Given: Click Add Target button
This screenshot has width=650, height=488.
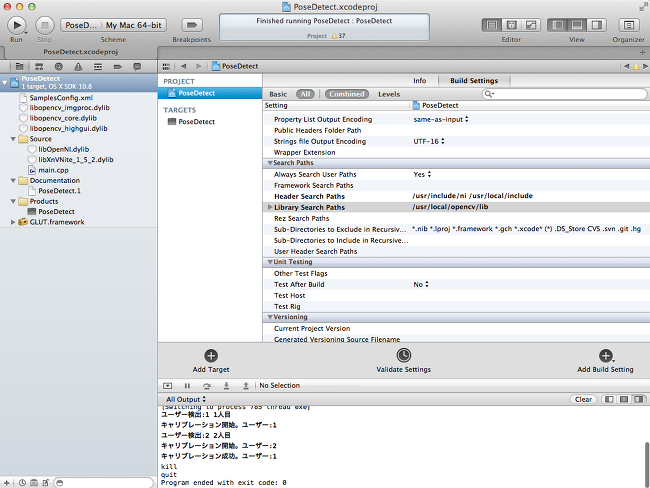Looking at the screenshot, I should 211,361.
